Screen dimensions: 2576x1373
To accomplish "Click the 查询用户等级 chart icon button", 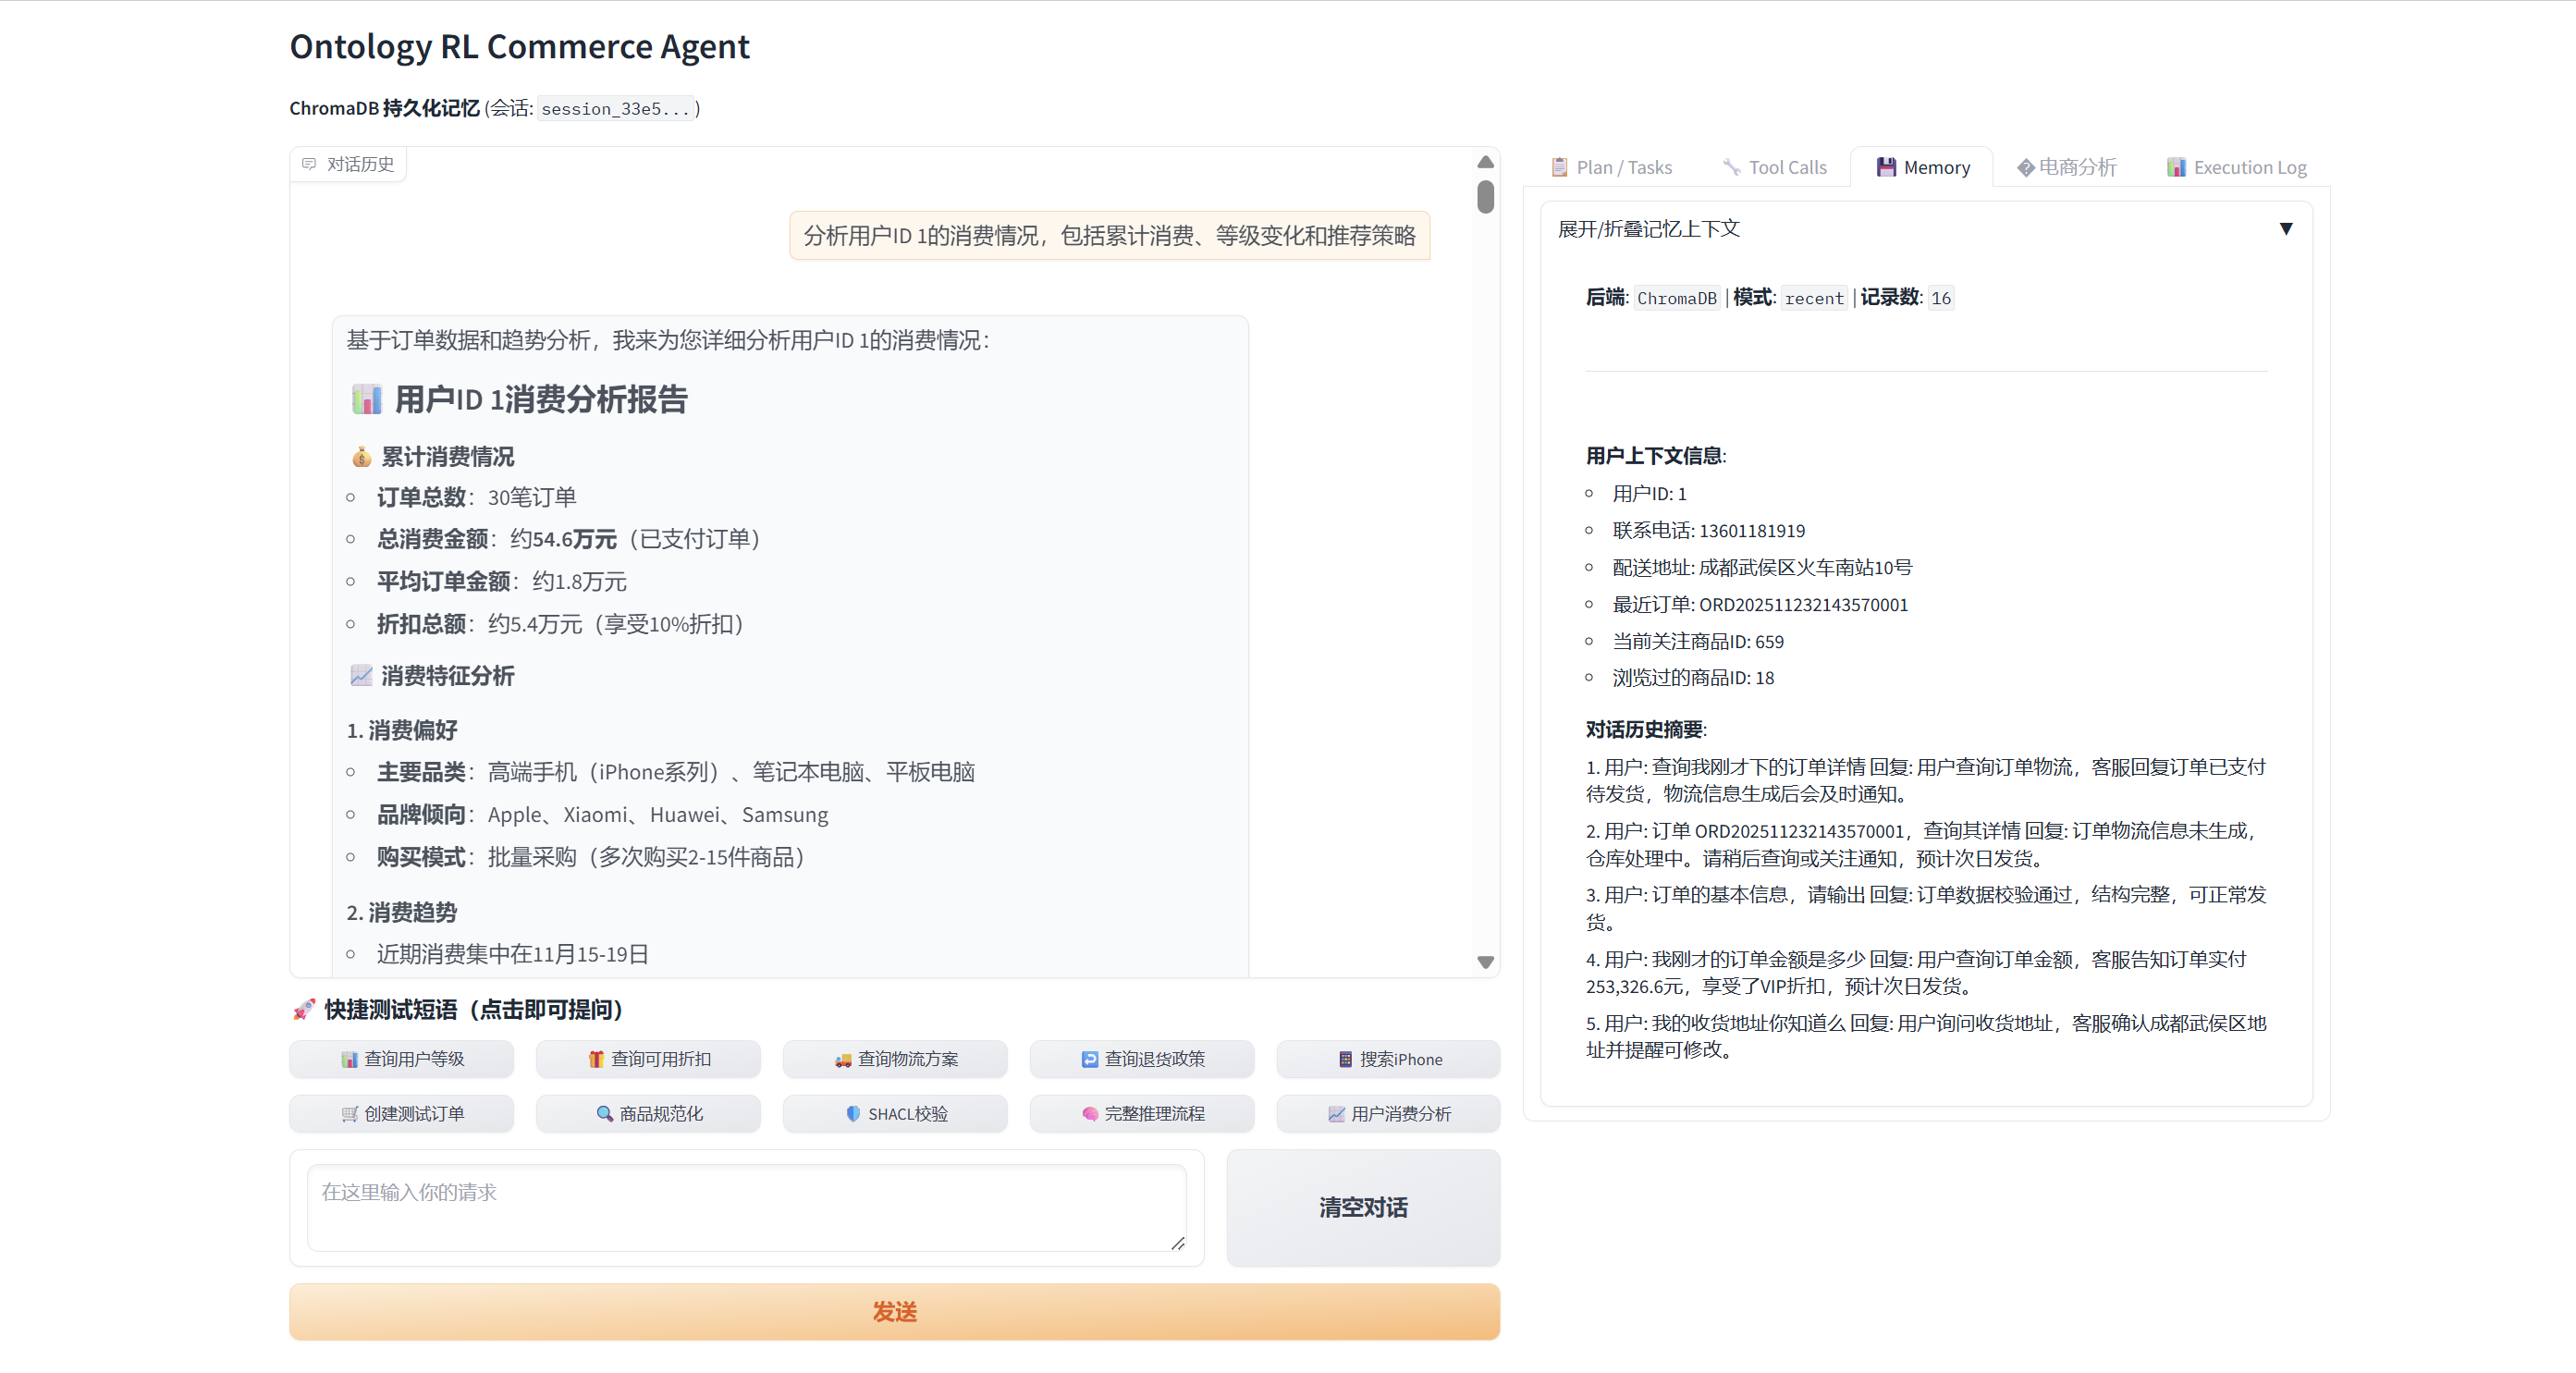I will pos(349,1059).
